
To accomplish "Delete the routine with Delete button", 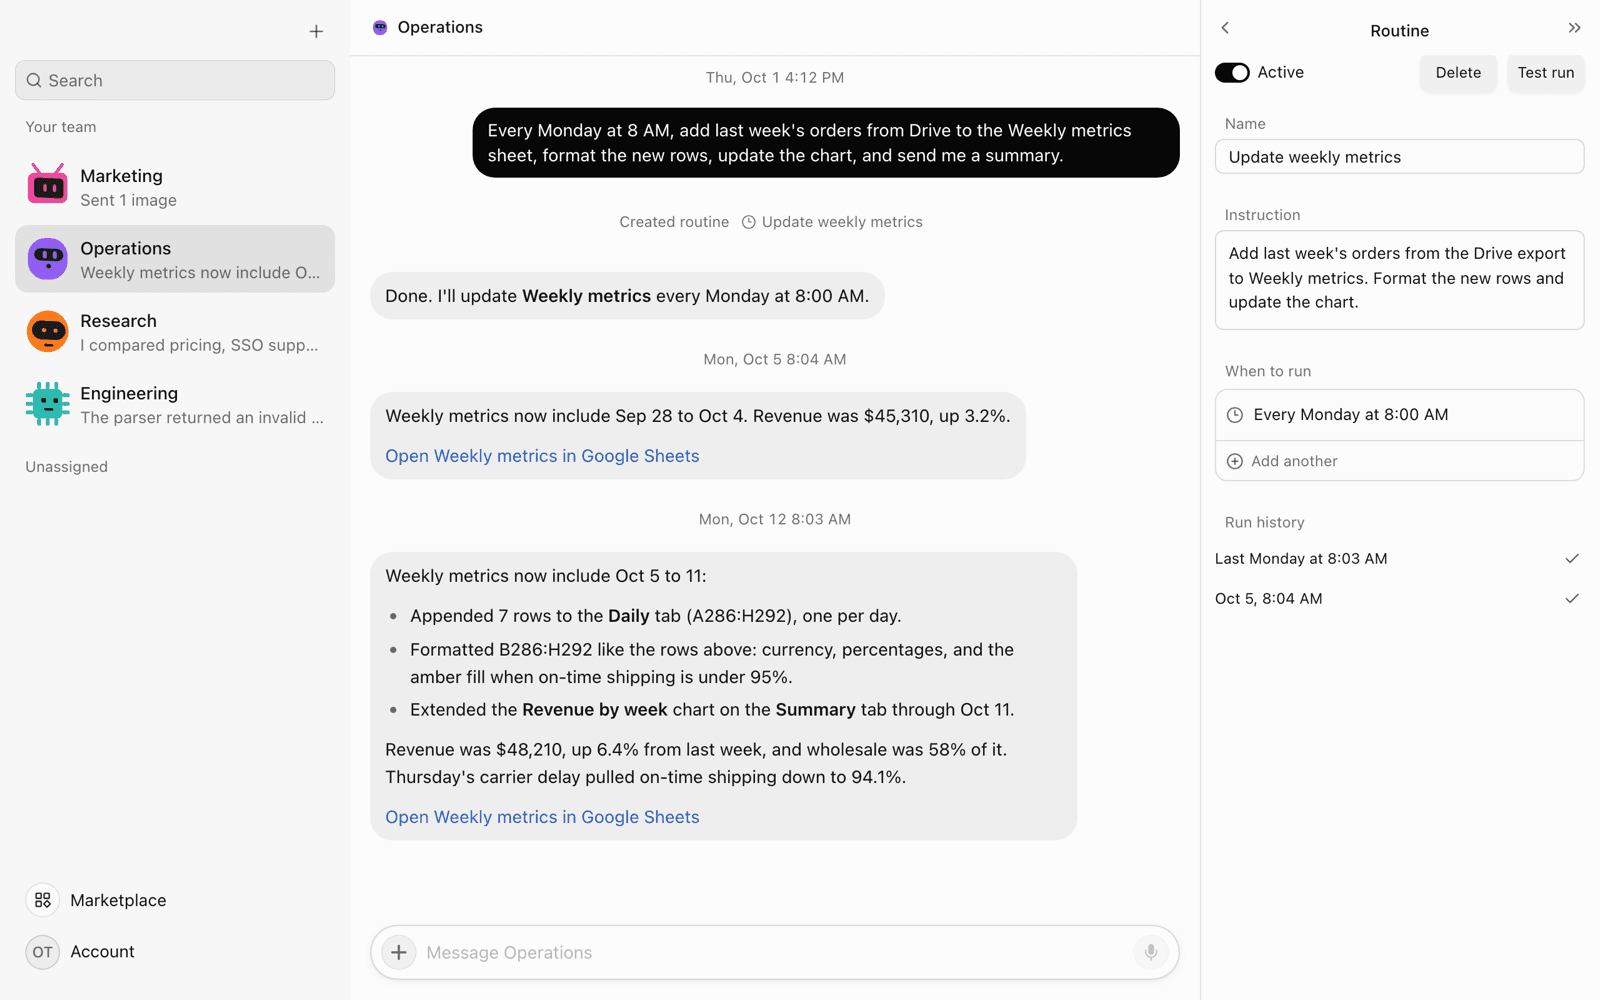I will [1458, 73].
